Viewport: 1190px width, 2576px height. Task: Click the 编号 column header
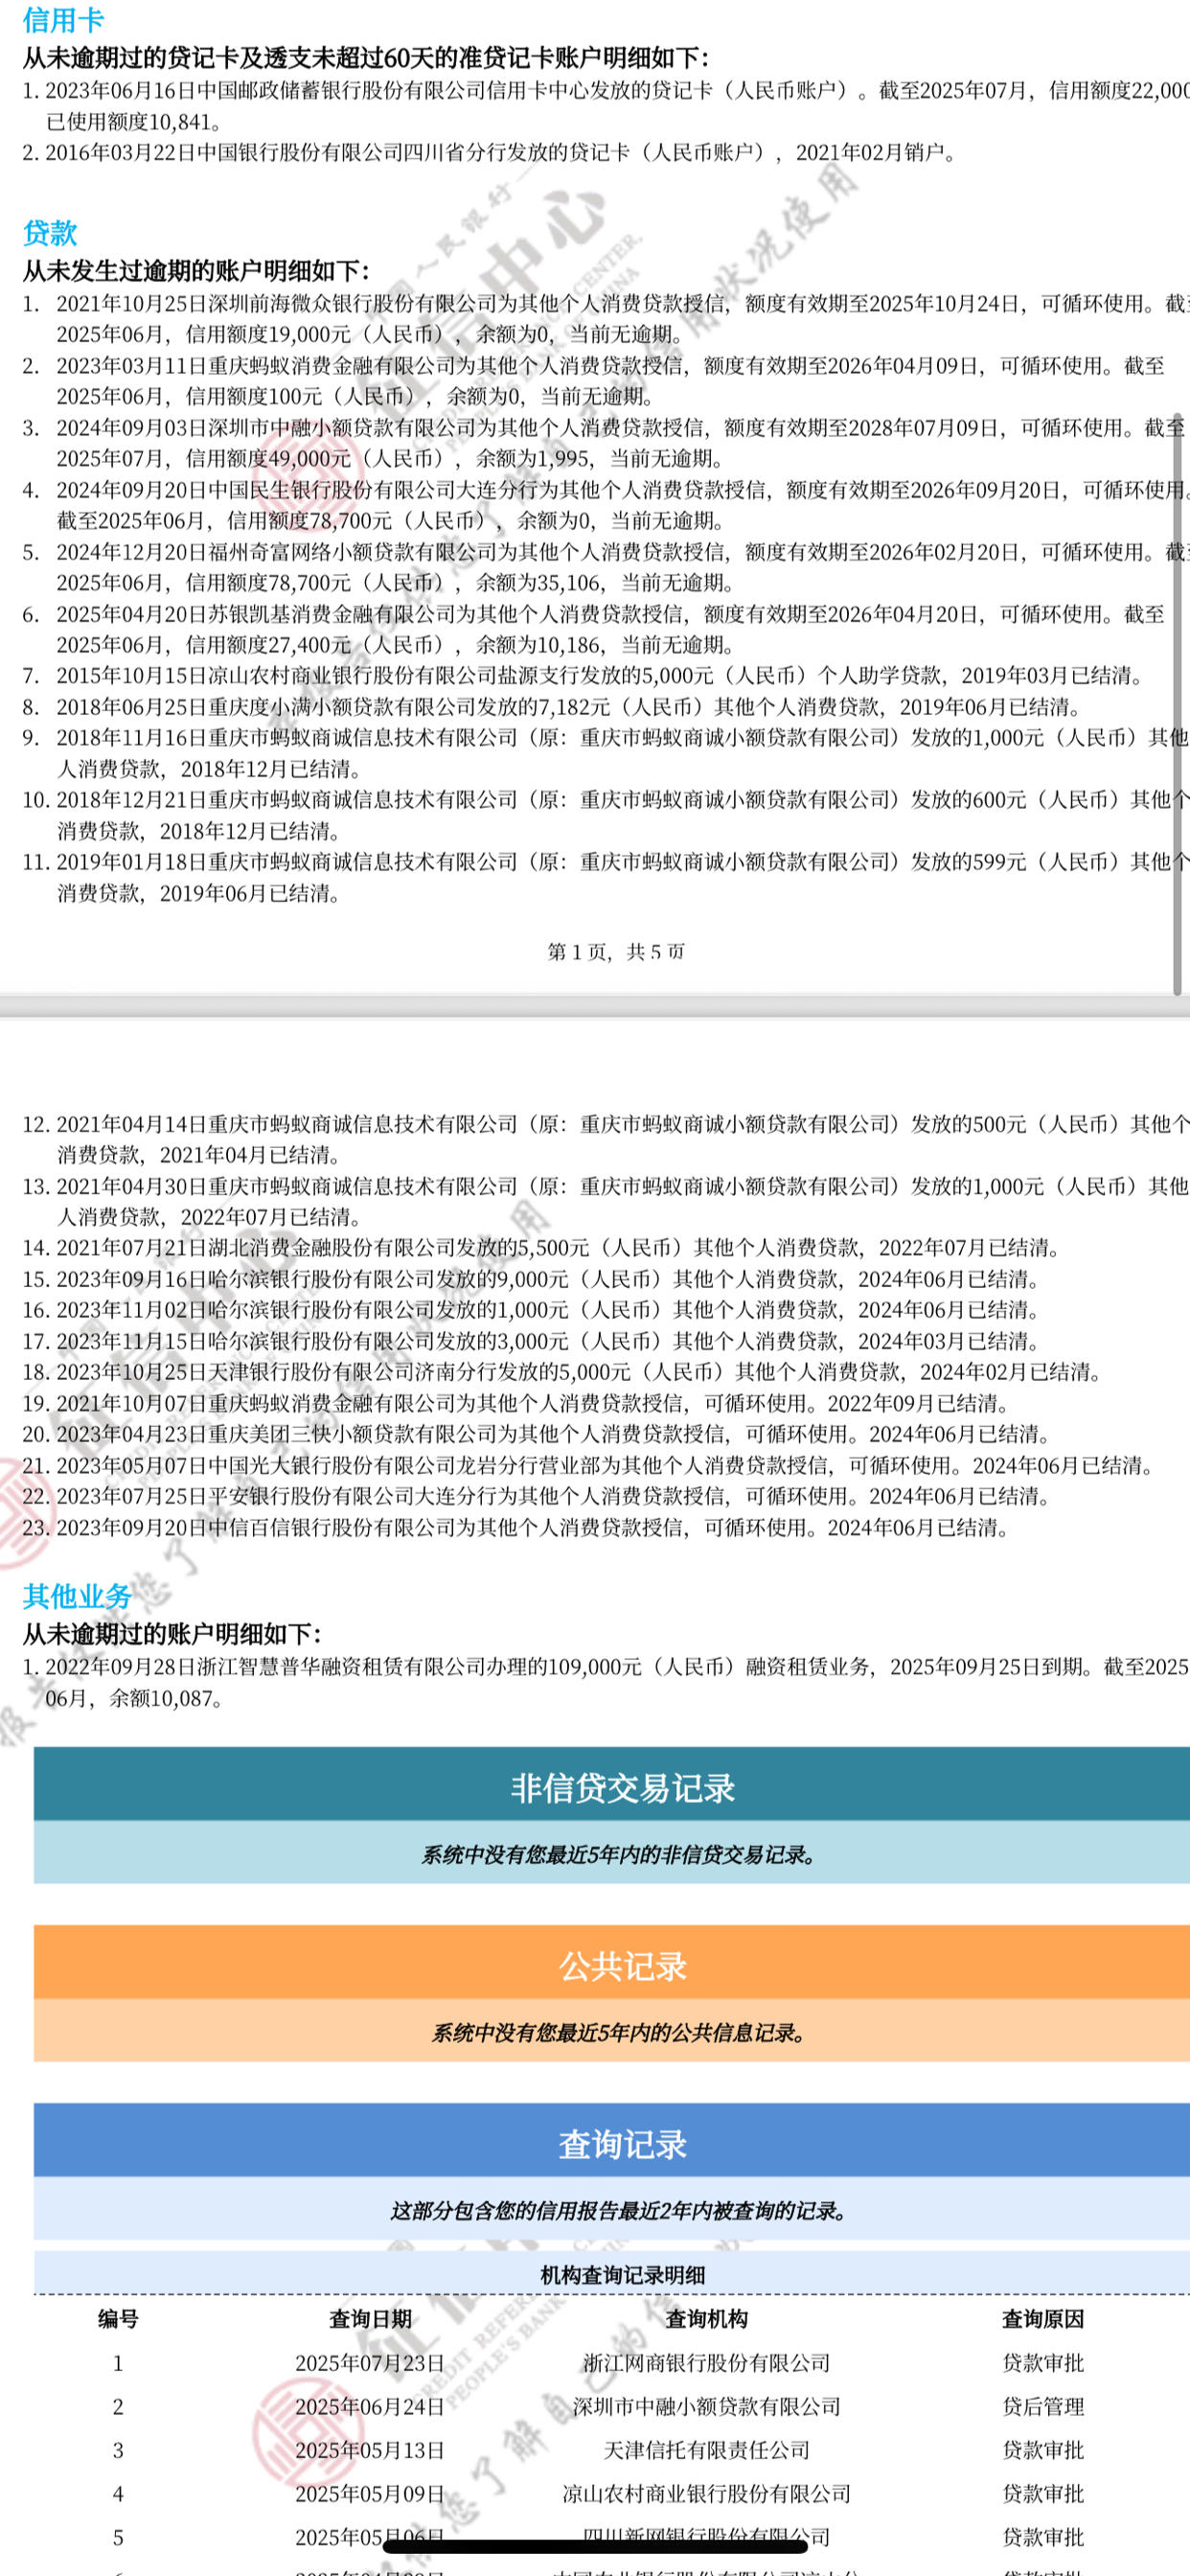point(118,2319)
